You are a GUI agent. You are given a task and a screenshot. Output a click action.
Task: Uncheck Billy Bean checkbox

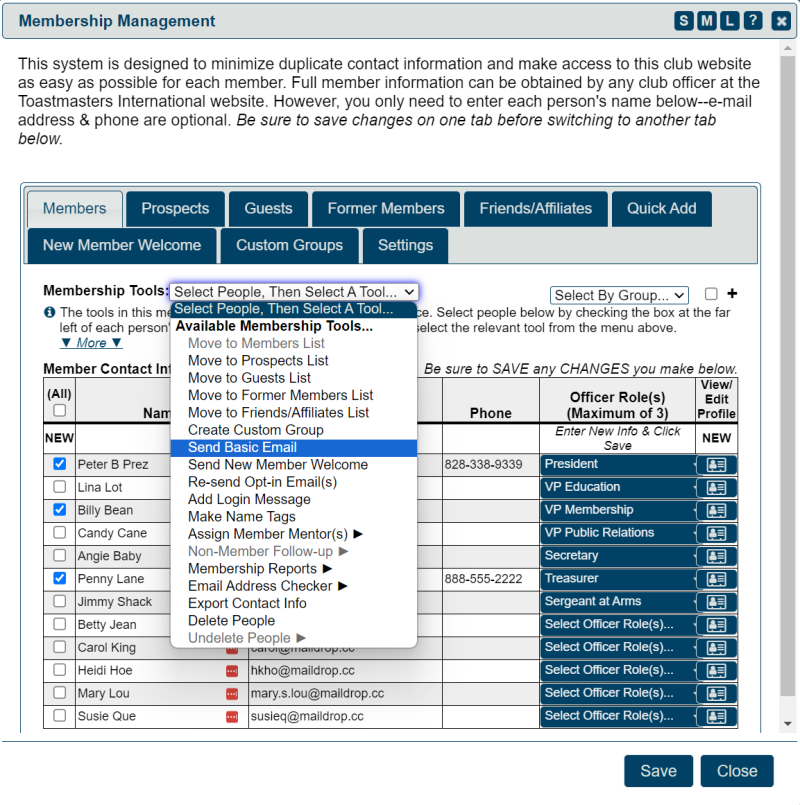coord(60,509)
